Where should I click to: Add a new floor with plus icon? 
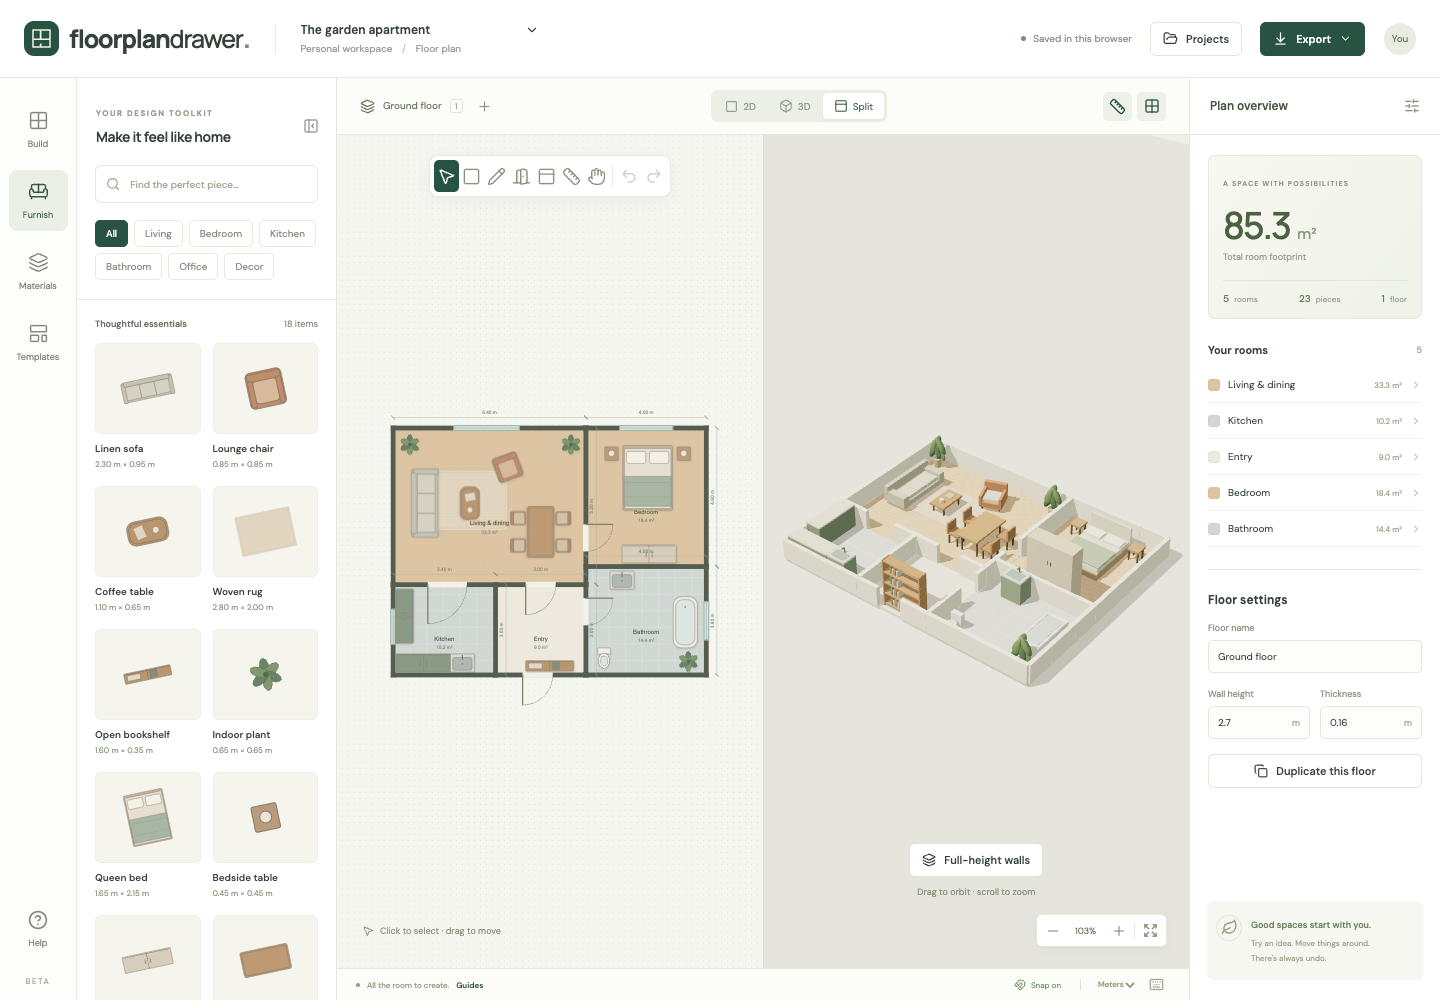[x=485, y=106]
